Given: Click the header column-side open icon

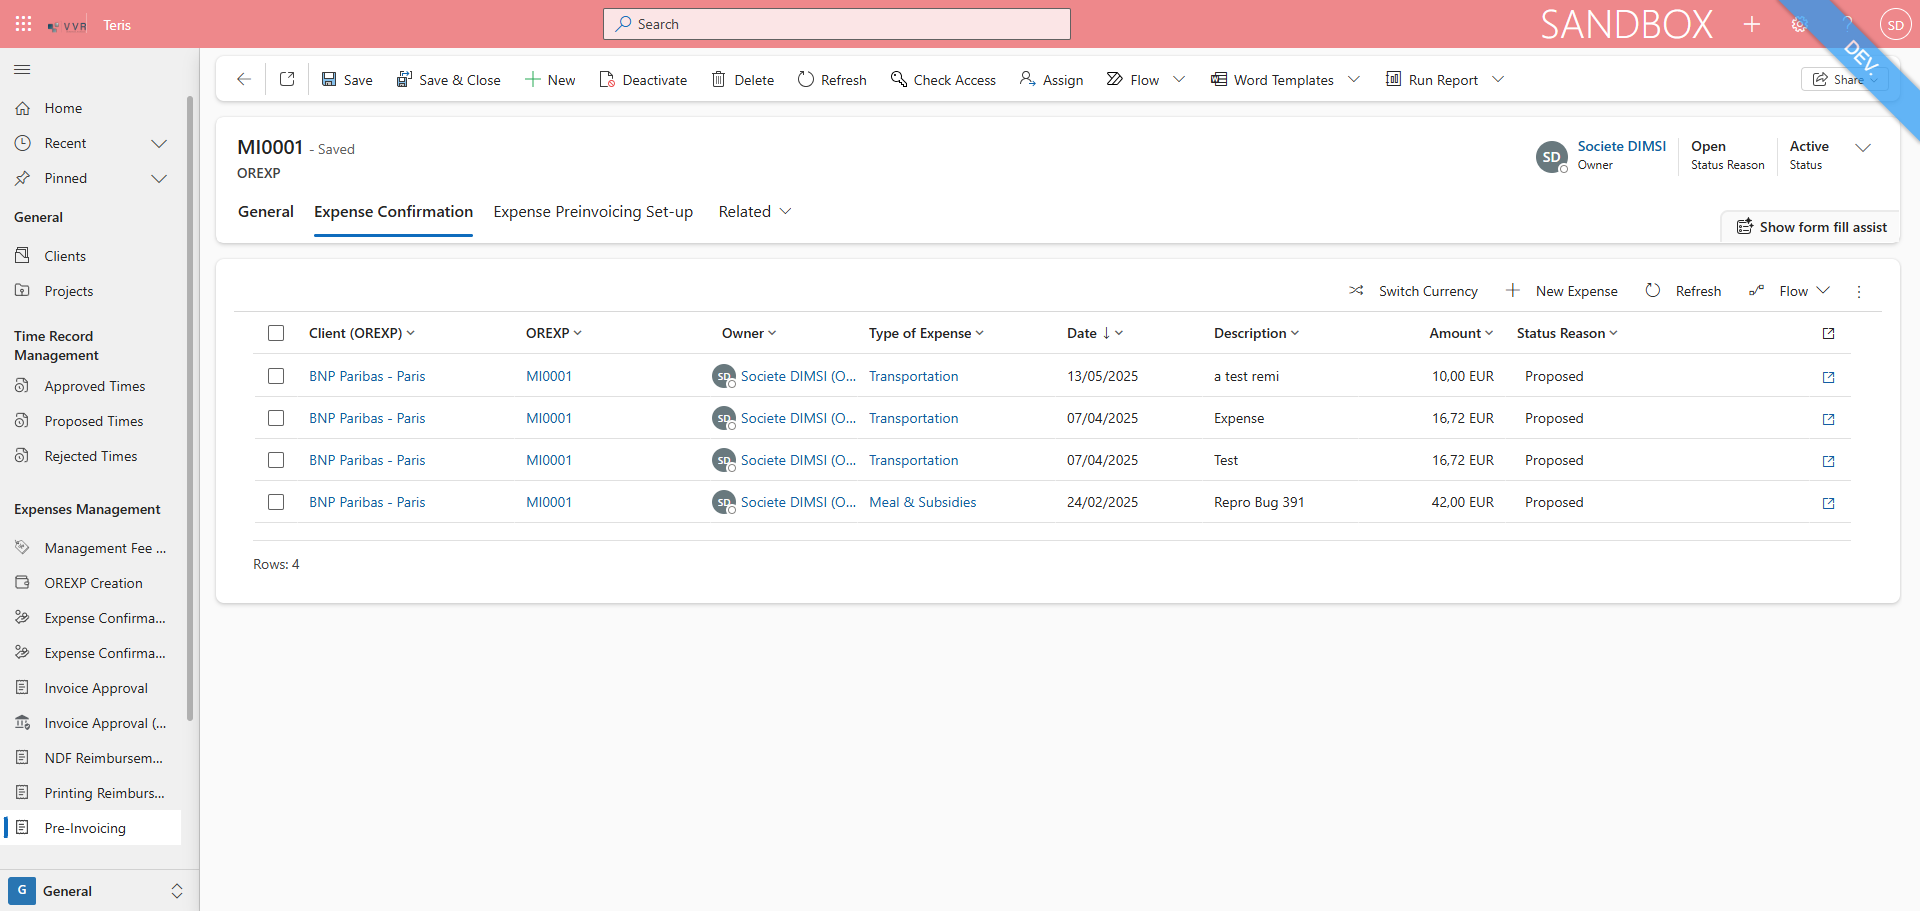Looking at the screenshot, I should (1828, 333).
